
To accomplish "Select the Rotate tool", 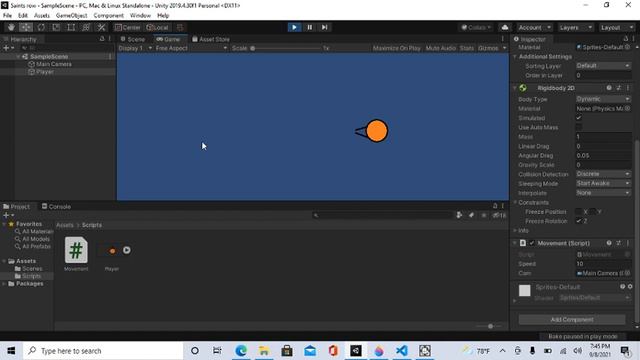I will click(x=41, y=27).
